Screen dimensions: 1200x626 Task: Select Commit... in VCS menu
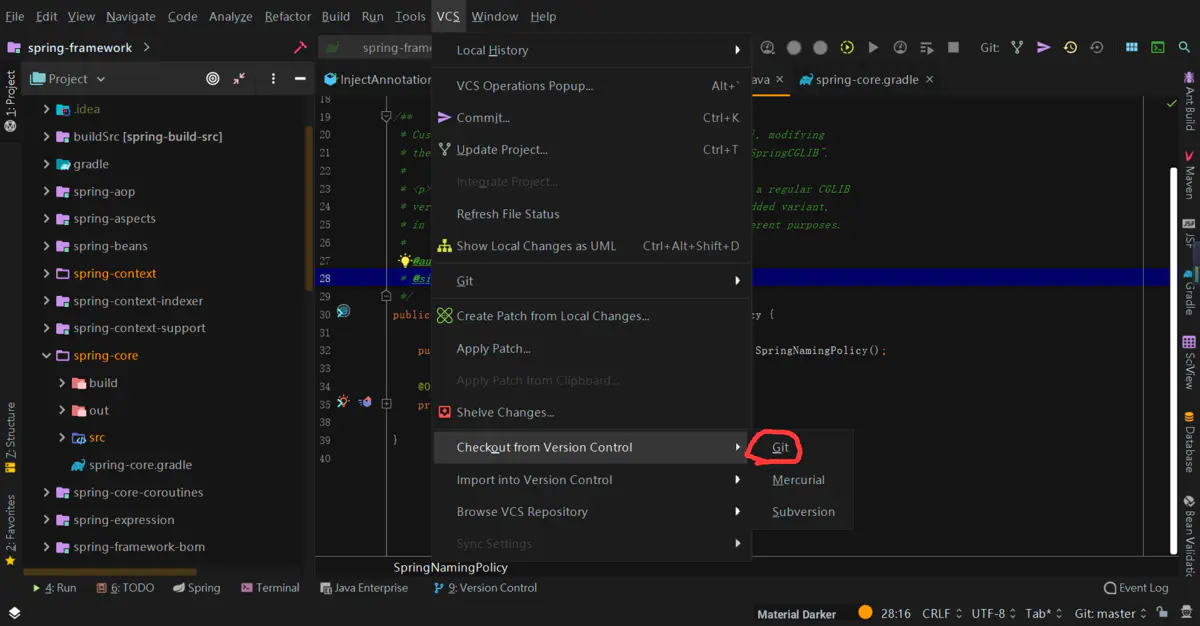coord(591,118)
